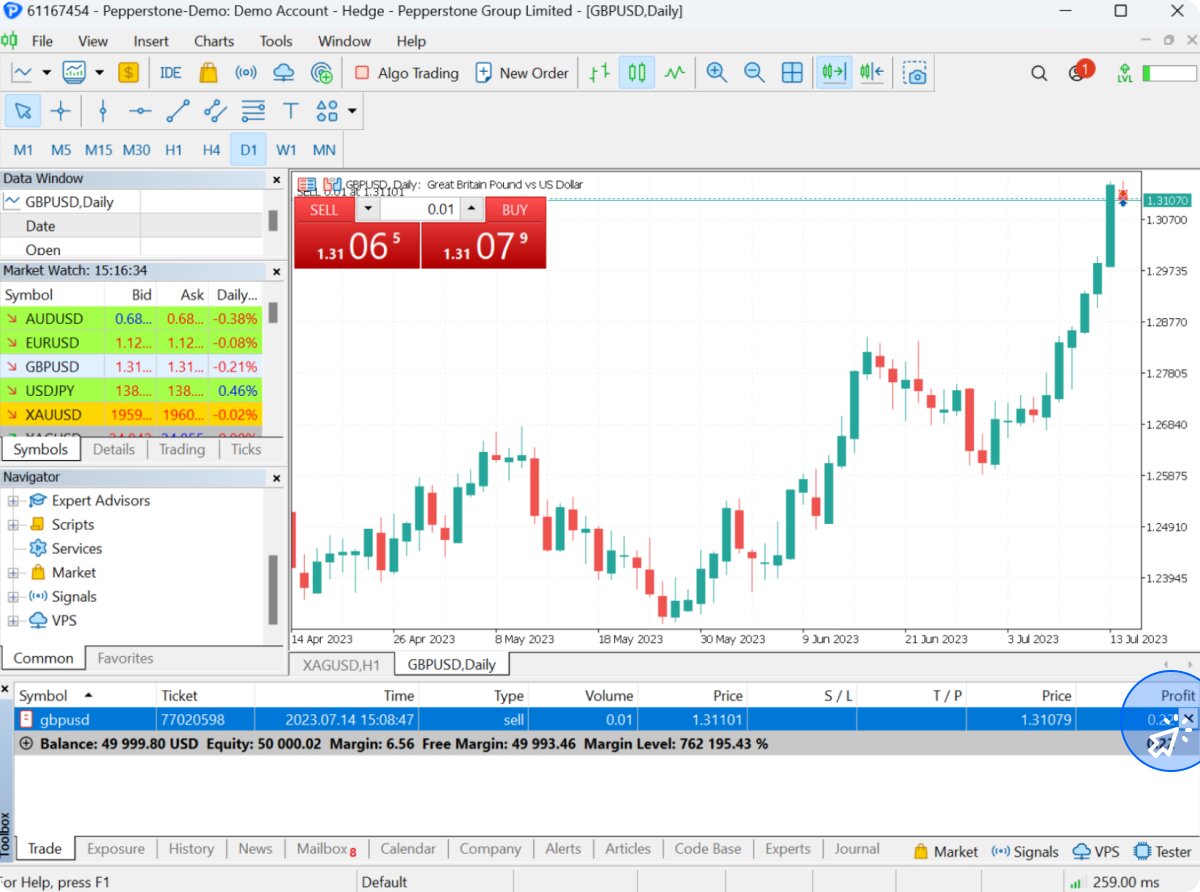Open account notifications with red badge
Screen dimensions: 1200x892
click(1079, 71)
